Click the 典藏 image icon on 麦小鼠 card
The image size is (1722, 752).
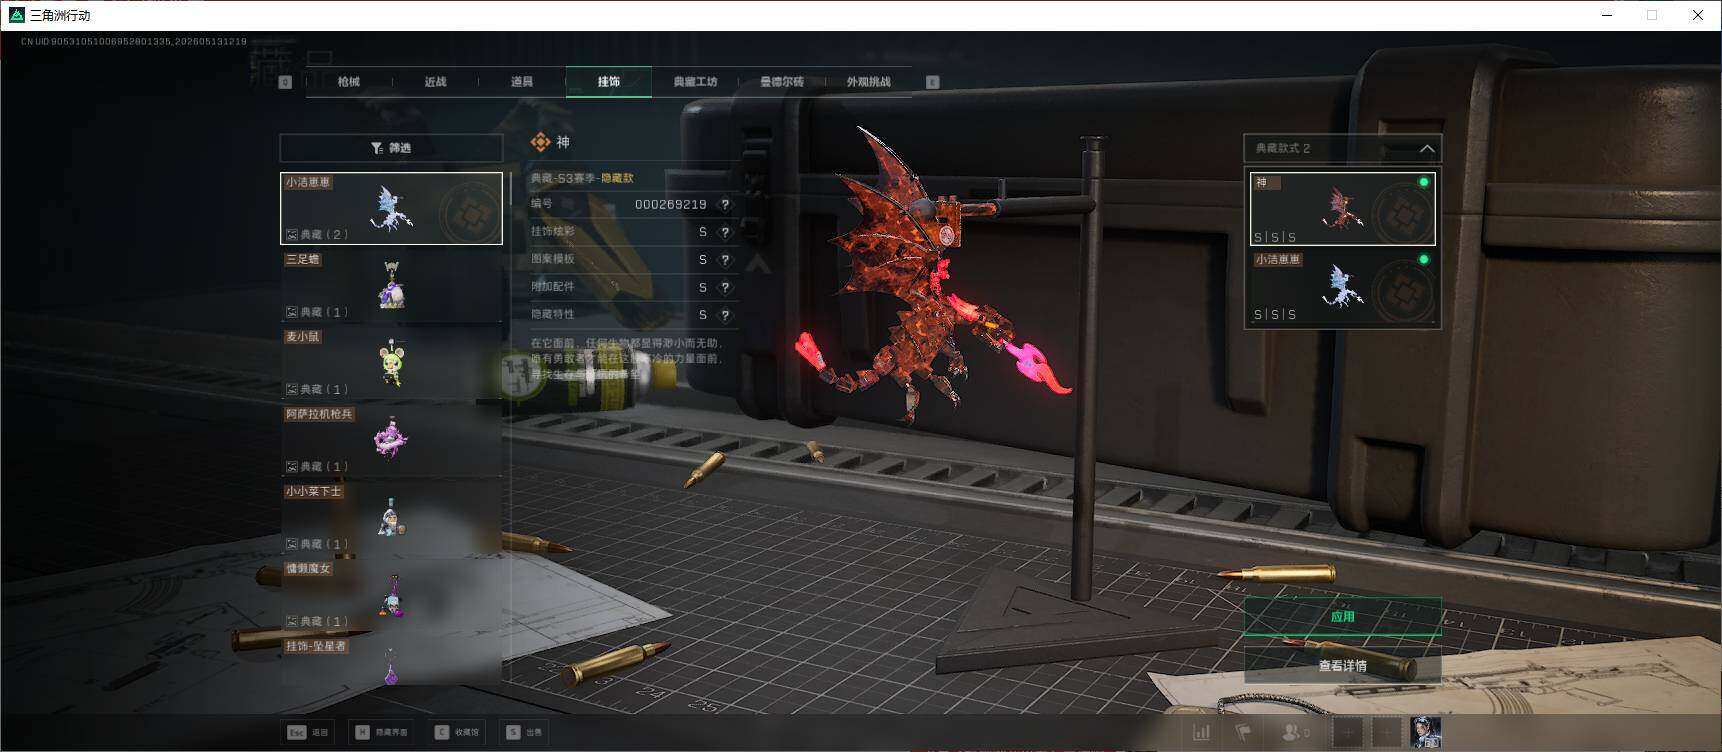tap(292, 389)
